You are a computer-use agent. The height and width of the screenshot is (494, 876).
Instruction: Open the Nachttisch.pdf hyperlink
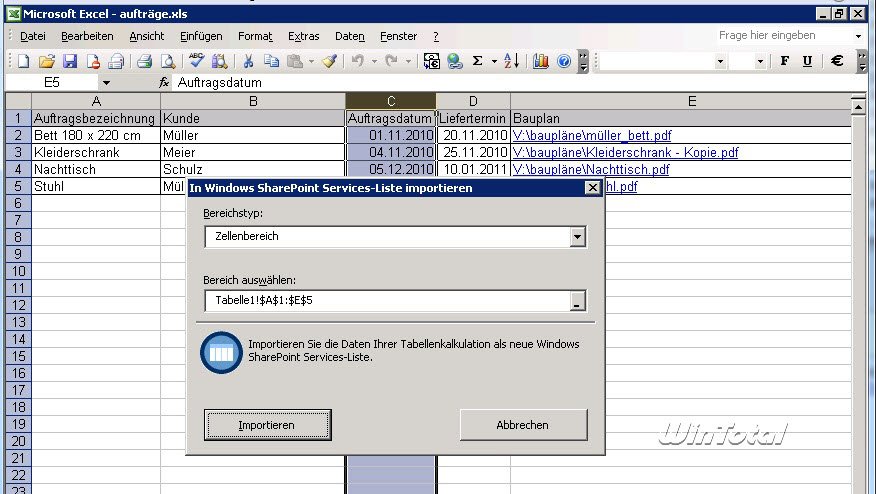[x=591, y=169]
